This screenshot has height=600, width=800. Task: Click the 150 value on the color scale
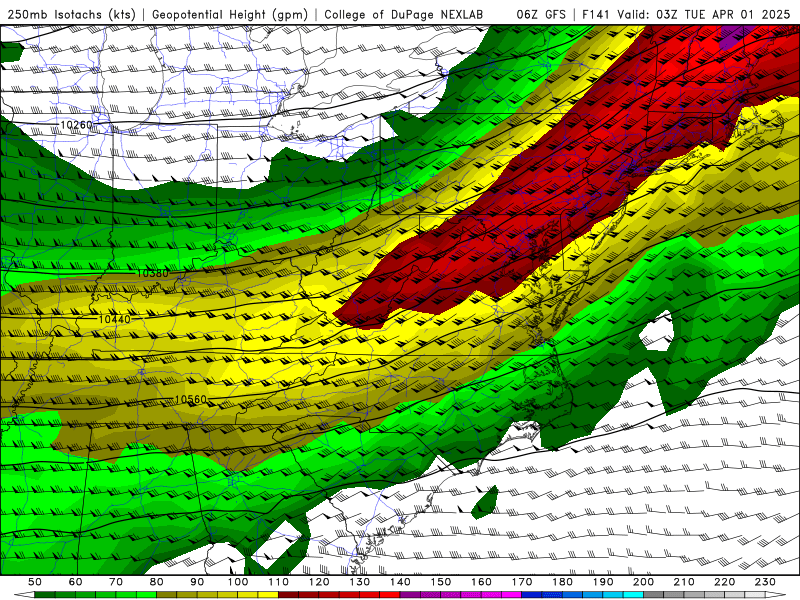click(440, 582)
